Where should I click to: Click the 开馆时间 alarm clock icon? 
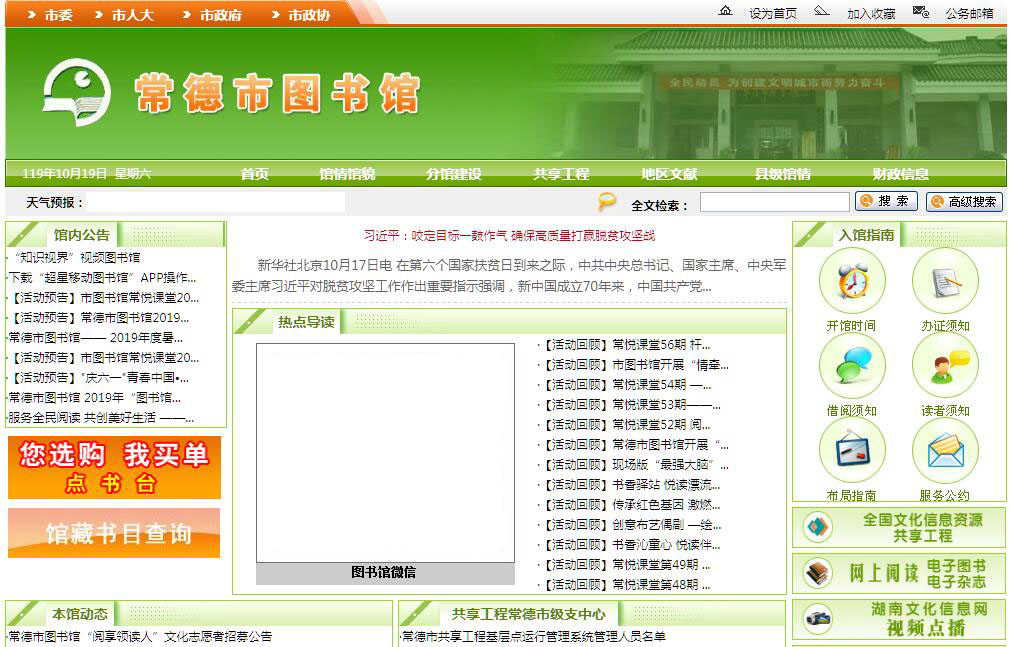(x=851, y=281)
